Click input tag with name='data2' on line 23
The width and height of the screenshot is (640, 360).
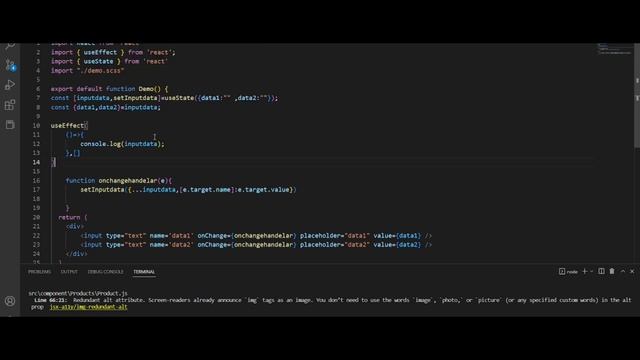[x=256, y=244]
